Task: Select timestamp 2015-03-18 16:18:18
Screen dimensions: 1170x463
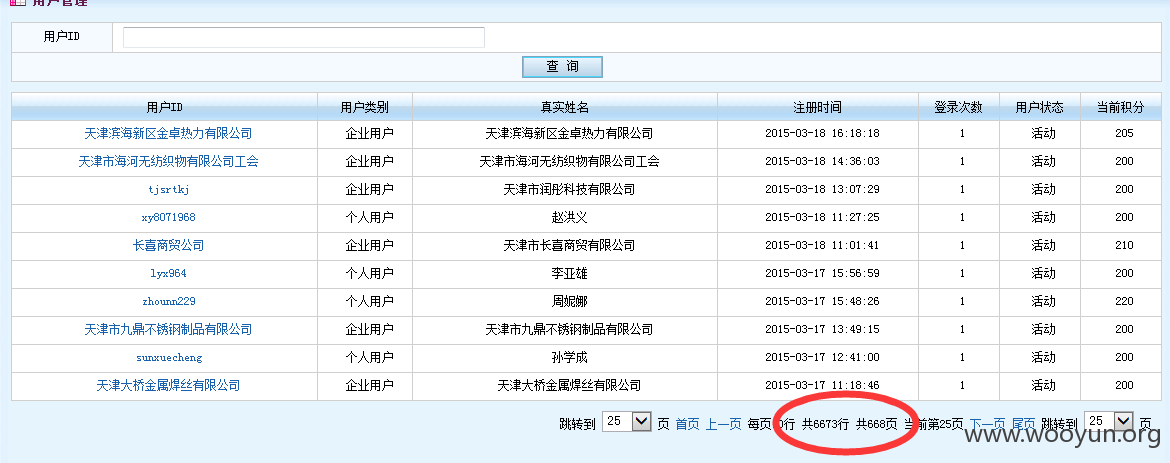Action: (822, 134)
